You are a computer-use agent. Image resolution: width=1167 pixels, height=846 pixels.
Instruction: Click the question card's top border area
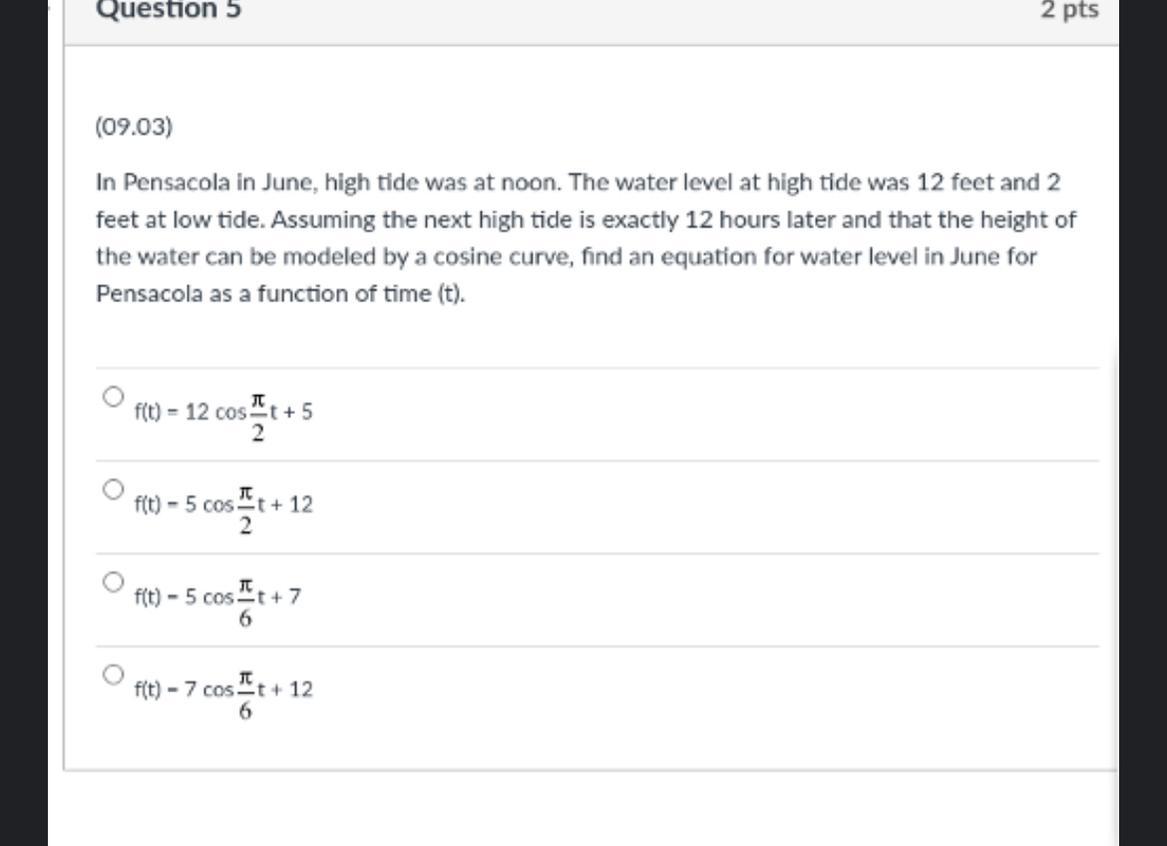[x=590, y=45]
